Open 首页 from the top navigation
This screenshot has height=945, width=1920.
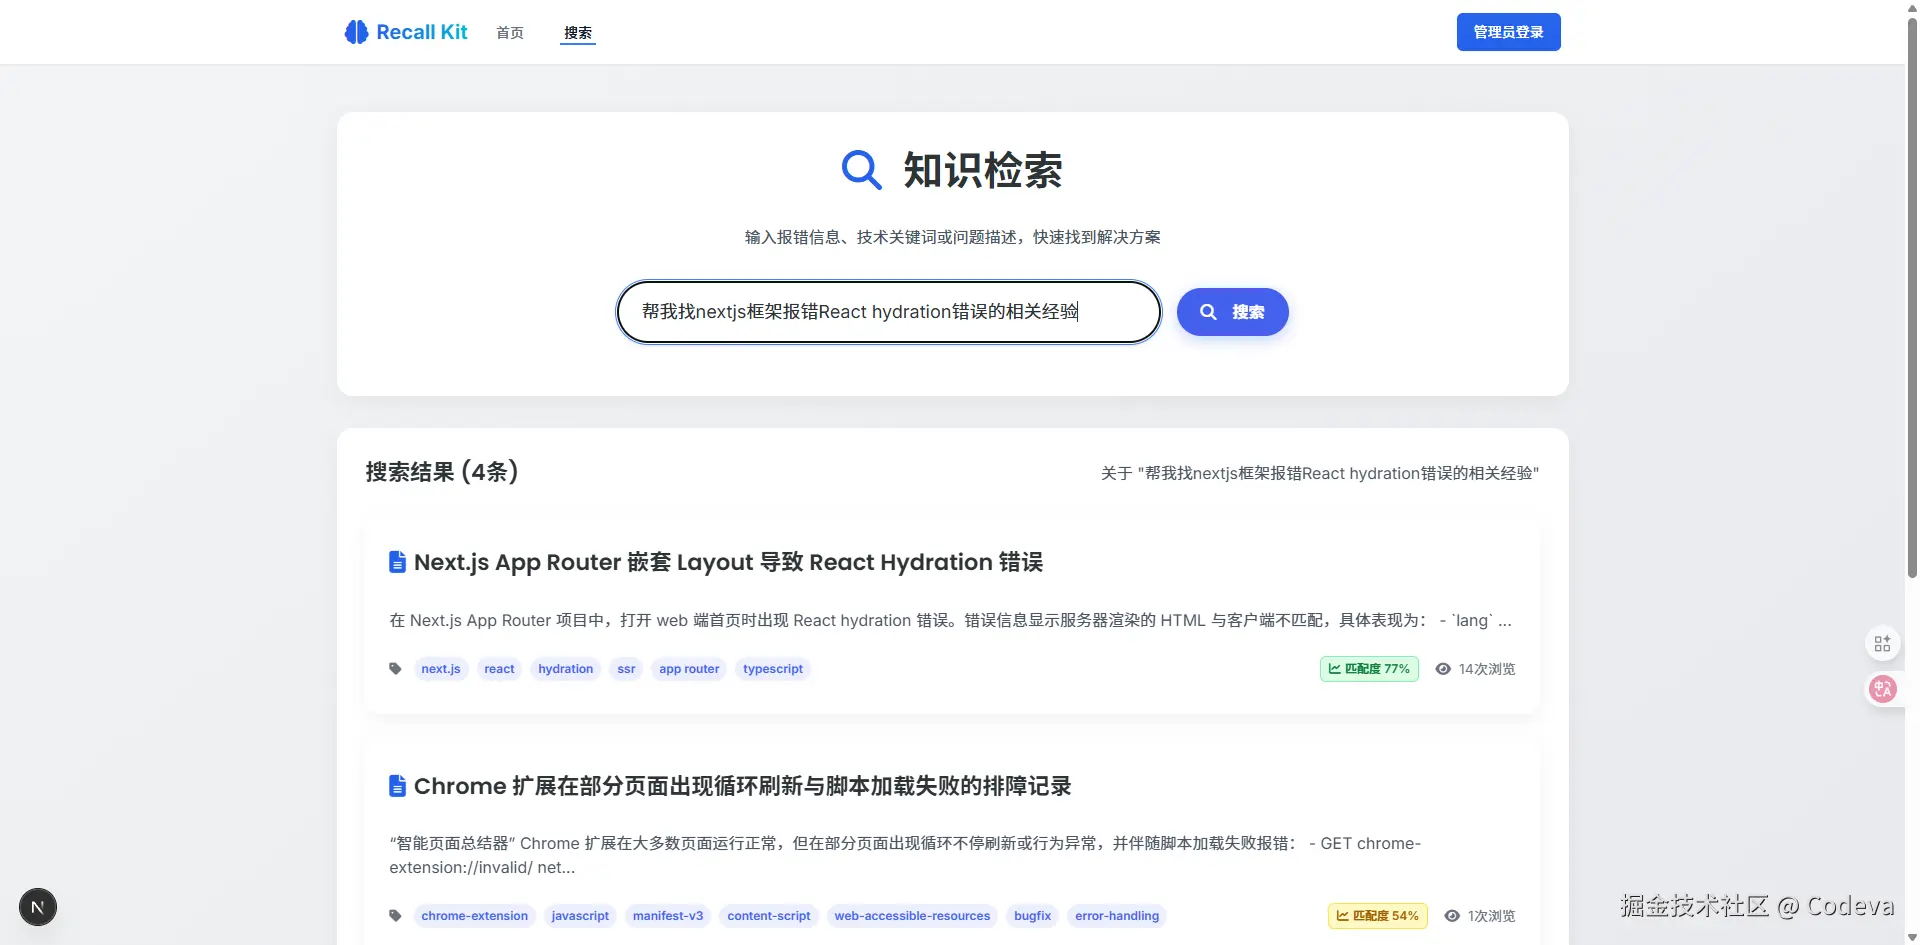[509, 32]
